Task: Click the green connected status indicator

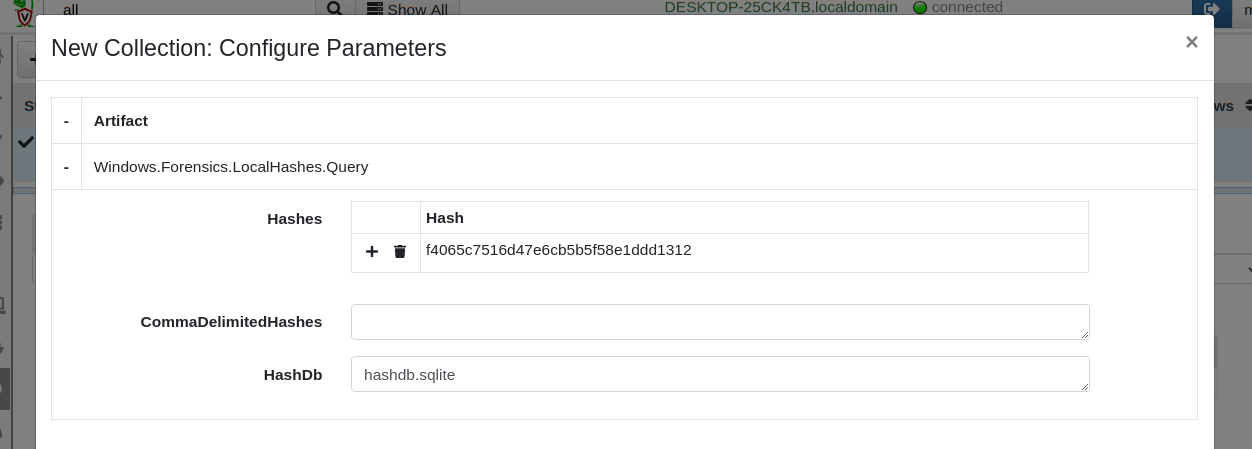Action: click(920, 8)
